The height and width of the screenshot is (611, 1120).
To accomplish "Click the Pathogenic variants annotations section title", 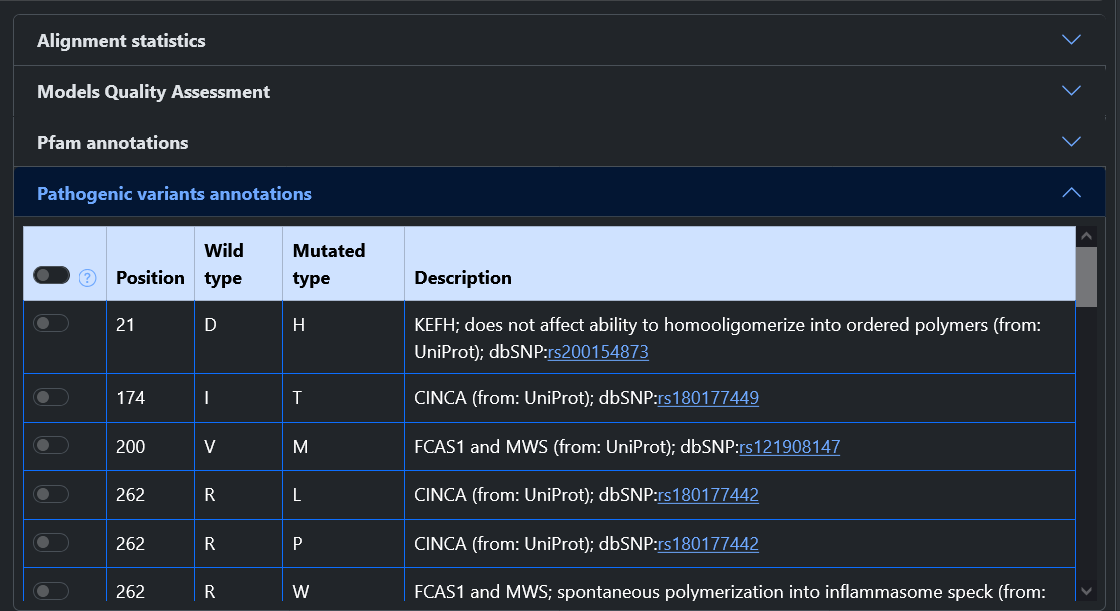I will pos(174,194).
